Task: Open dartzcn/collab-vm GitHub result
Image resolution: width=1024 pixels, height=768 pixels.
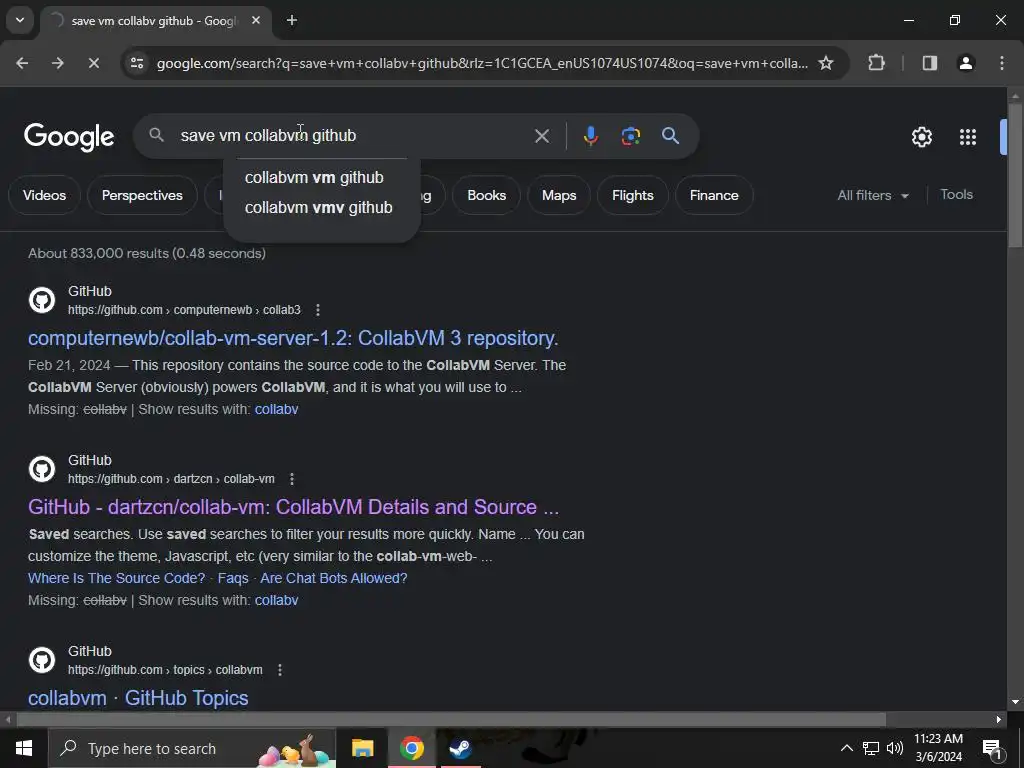Action: coord(293,507)
